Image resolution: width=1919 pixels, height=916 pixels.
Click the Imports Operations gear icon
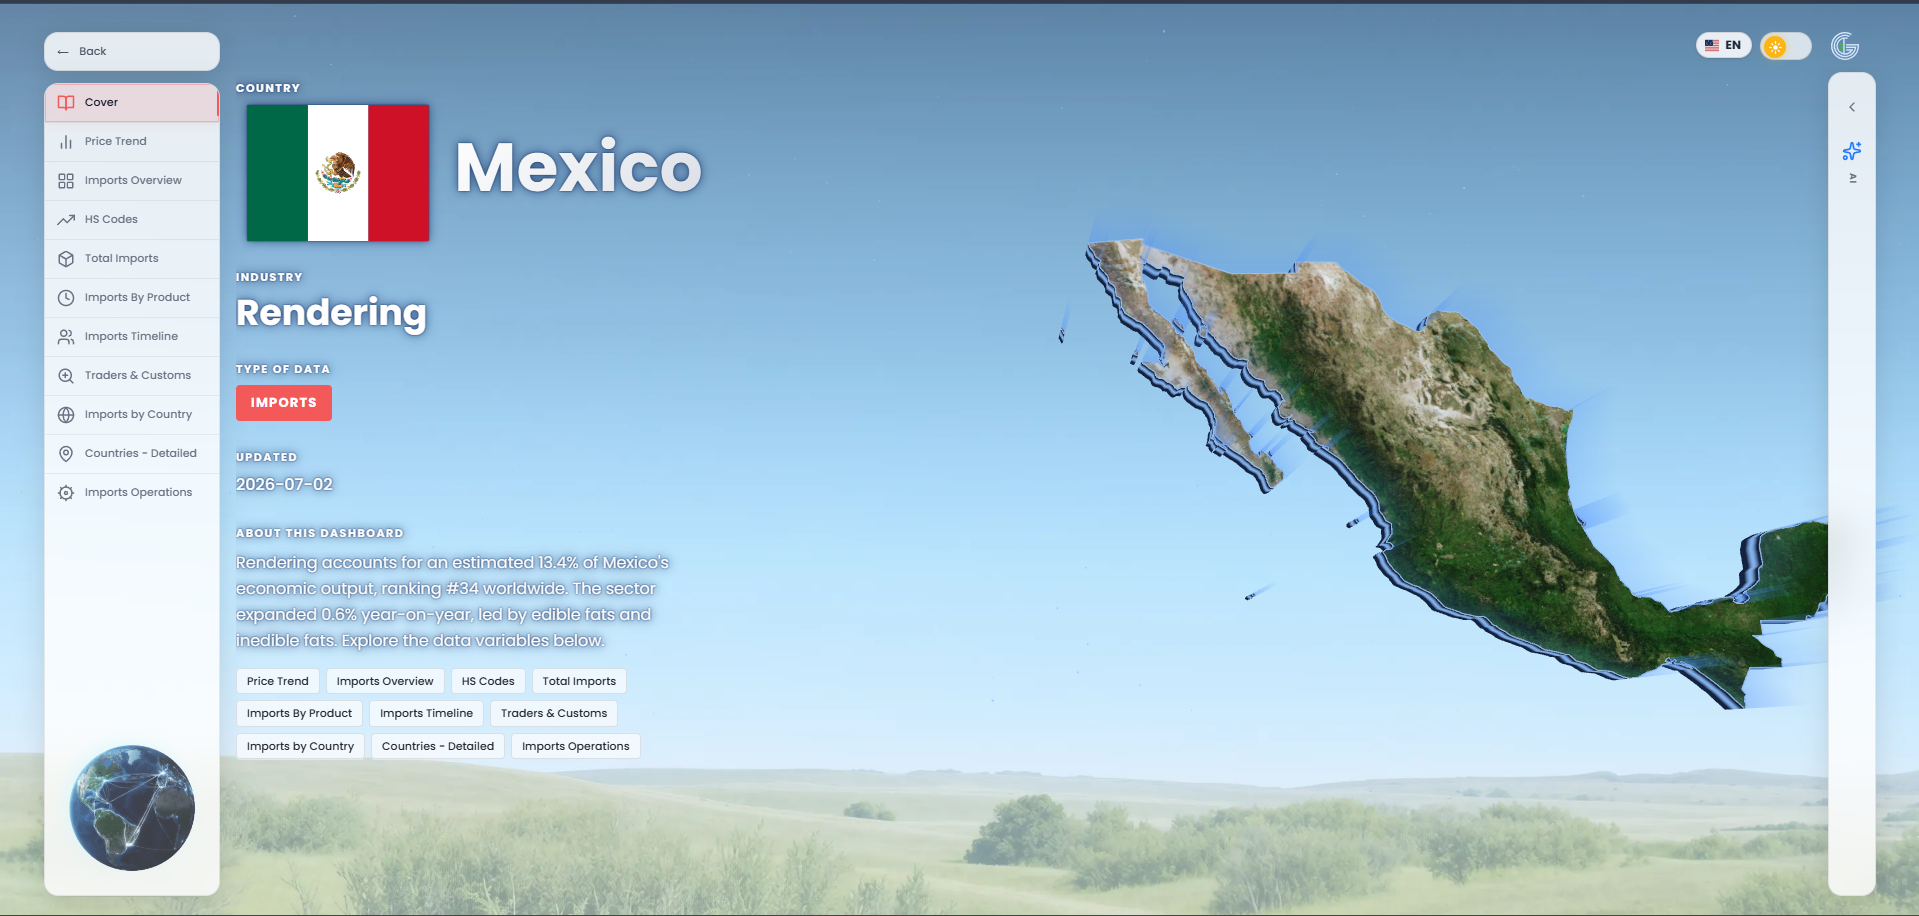pyautogui.click(x=66, y=492)
